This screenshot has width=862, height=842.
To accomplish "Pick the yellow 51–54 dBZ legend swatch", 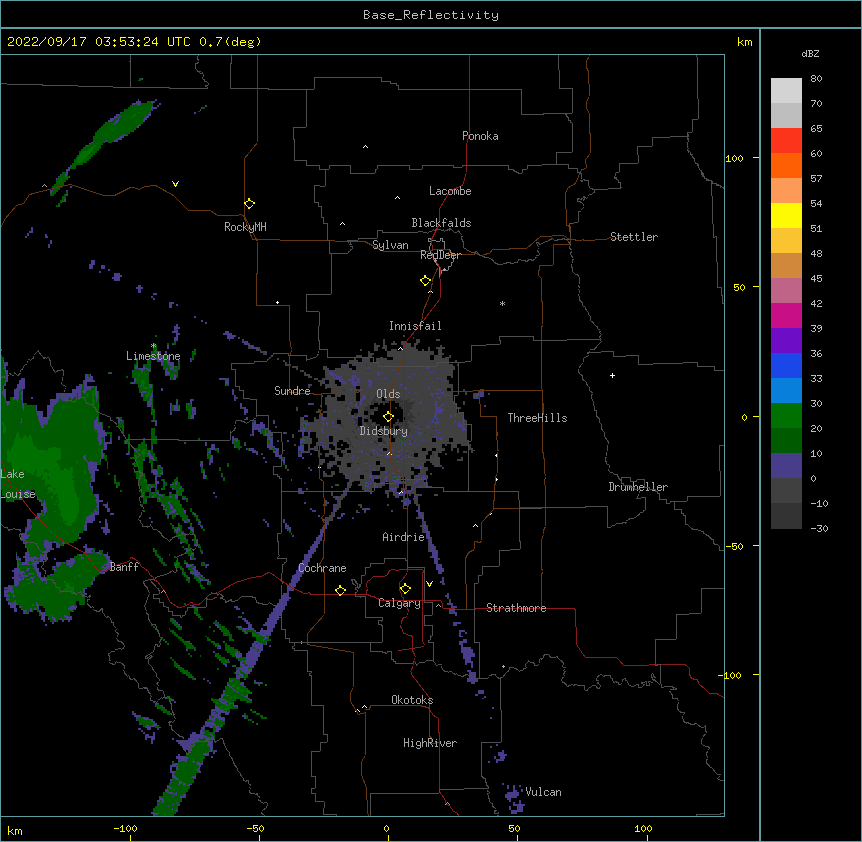I will 786,215.
